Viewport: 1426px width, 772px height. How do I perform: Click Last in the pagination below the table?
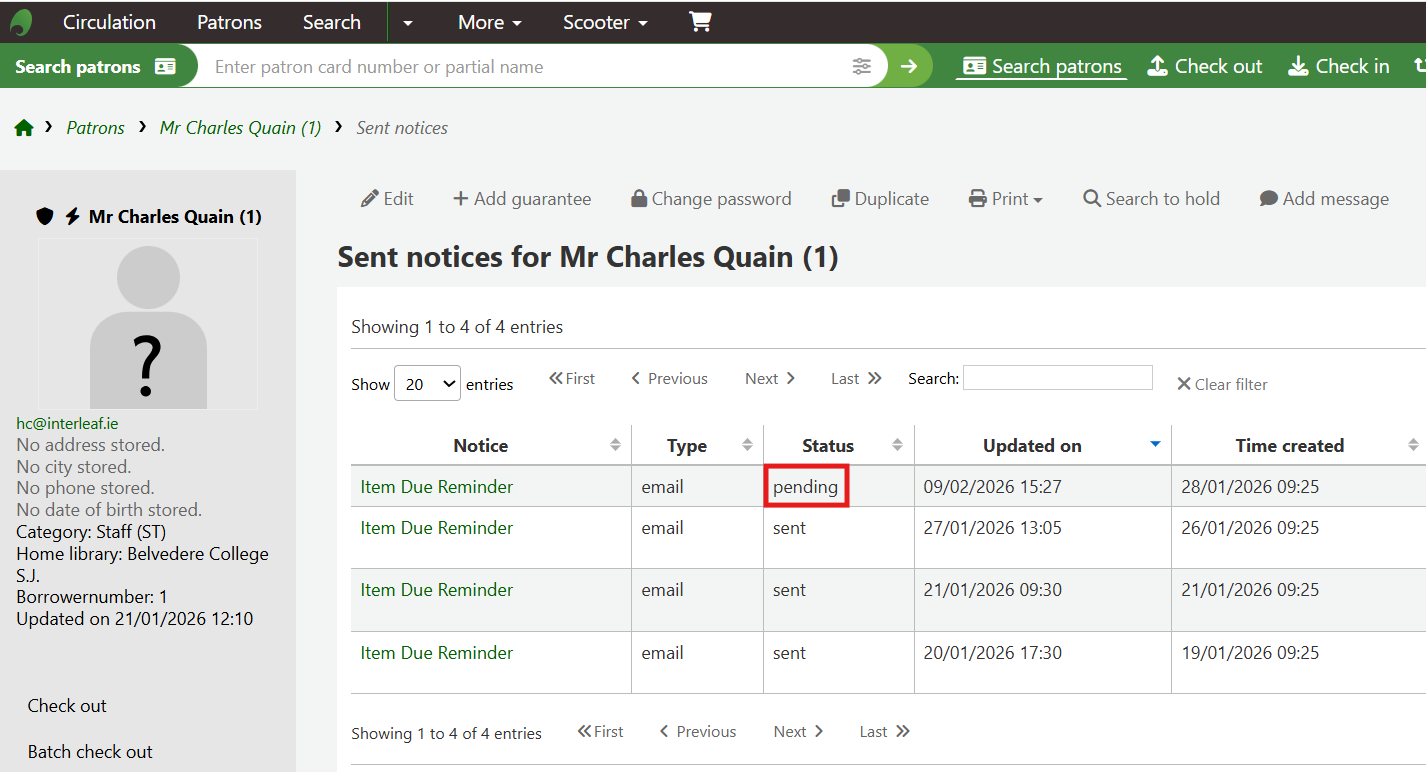coord(885,732)
